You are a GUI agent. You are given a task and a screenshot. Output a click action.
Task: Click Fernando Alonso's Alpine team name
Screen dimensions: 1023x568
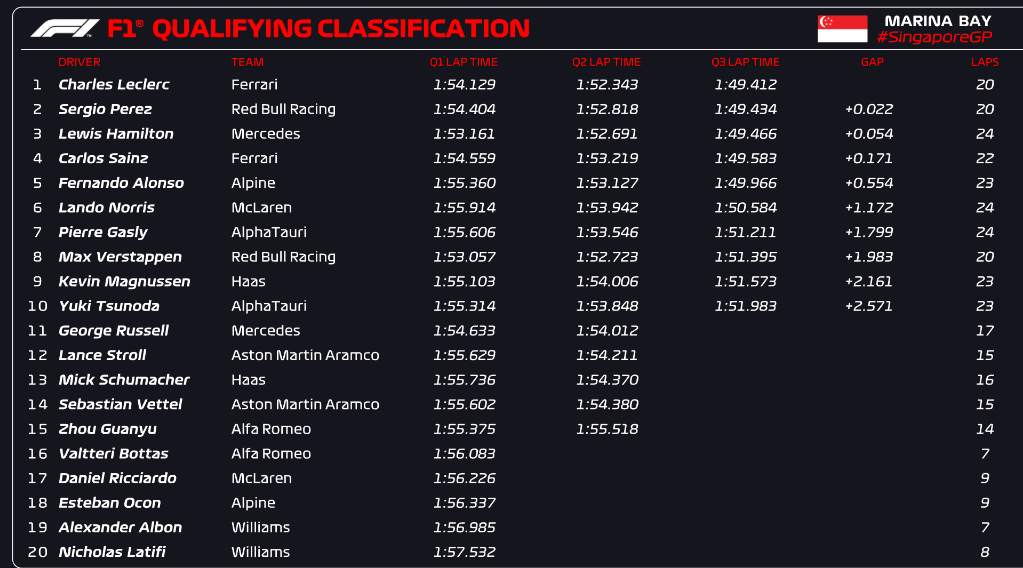[253, 183]
